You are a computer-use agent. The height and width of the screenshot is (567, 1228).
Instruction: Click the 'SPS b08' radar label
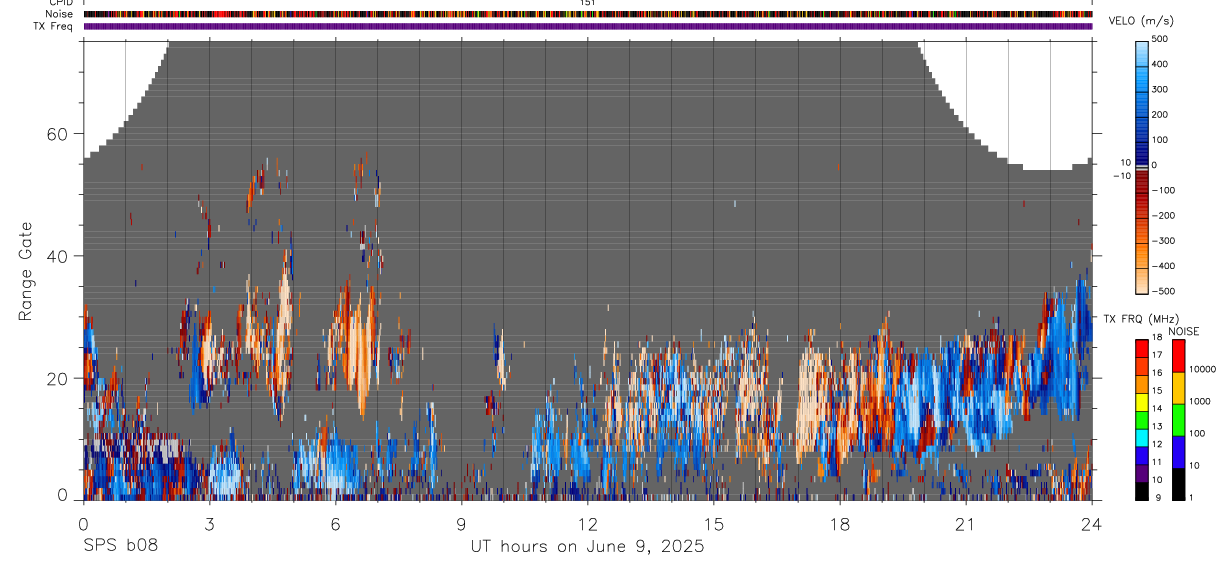pyautogui.click(x=120, y=546)
